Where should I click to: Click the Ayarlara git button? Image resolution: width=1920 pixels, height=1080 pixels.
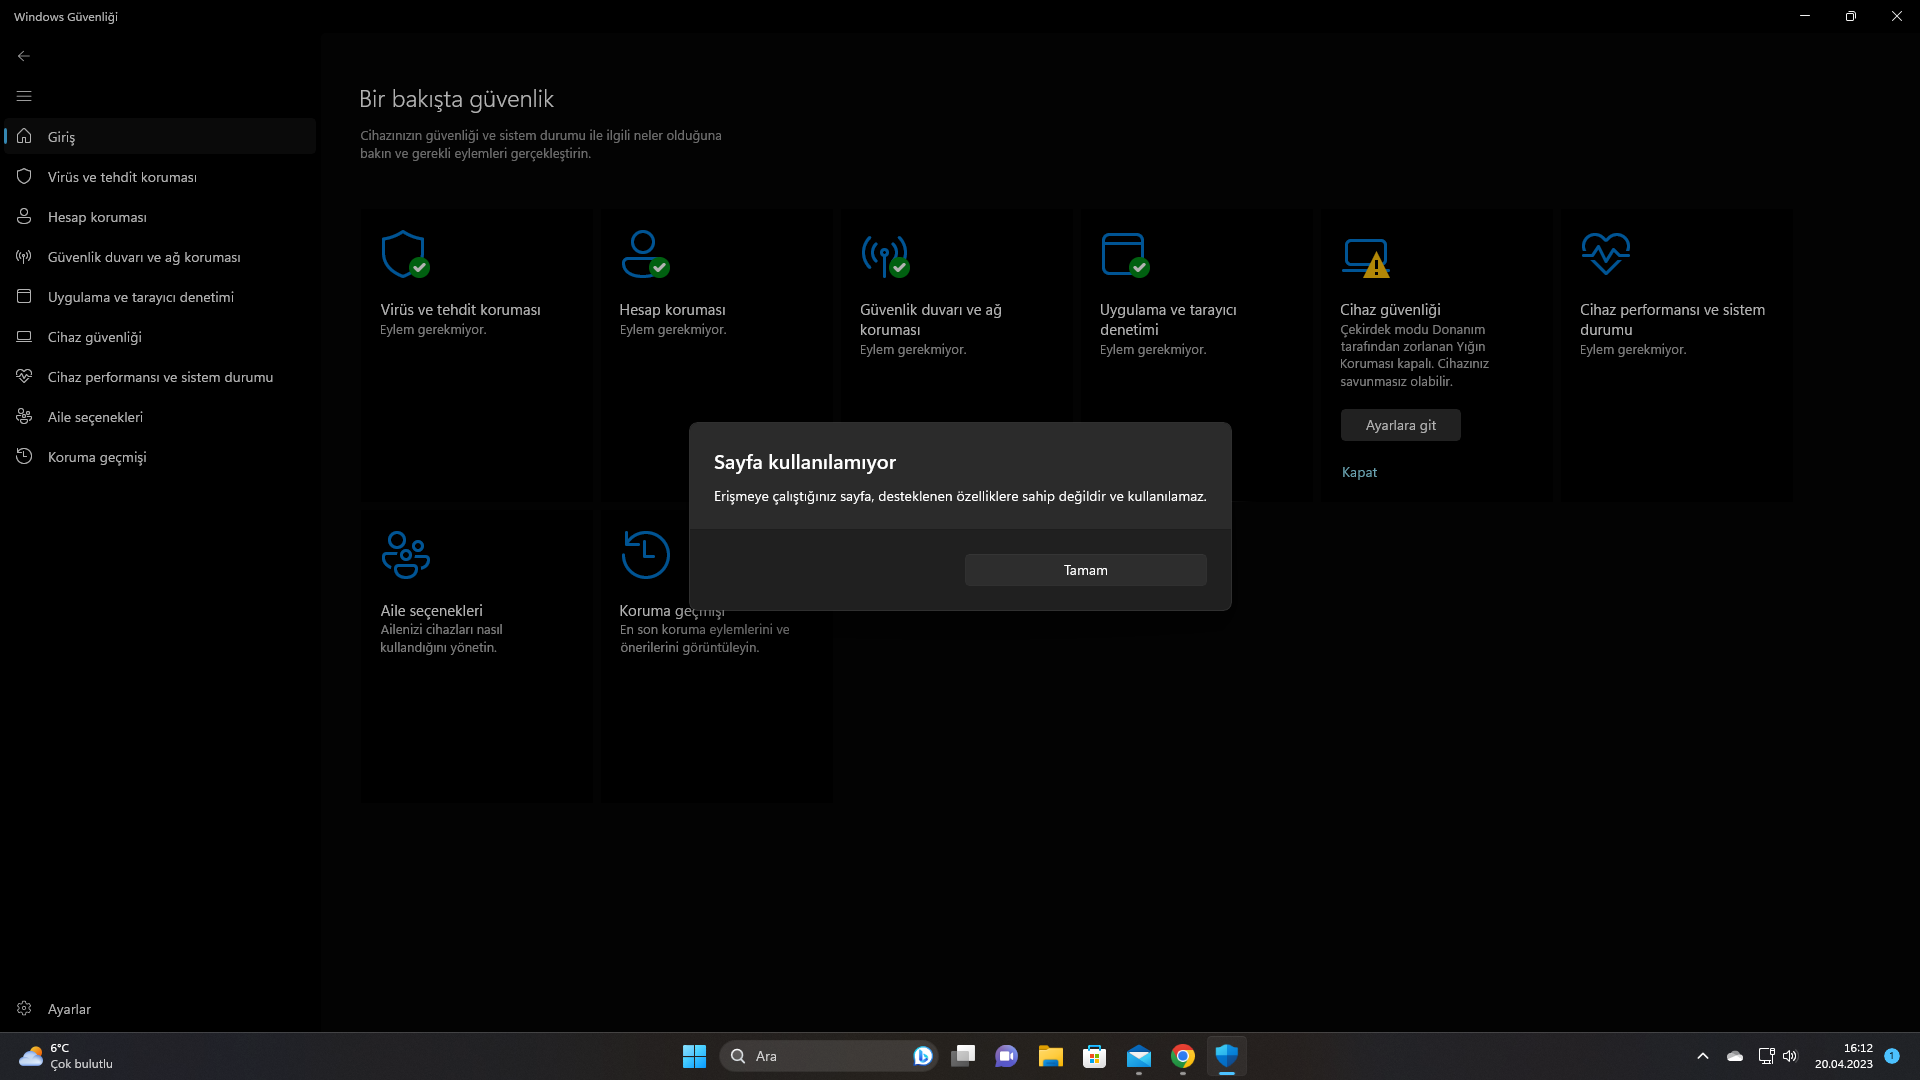pos(1400,425)
